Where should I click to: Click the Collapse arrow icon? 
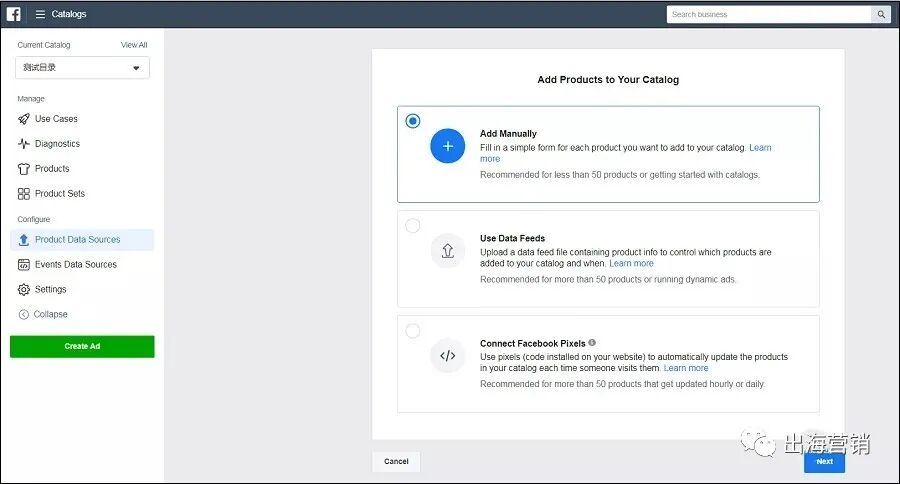tap(24, 315)
